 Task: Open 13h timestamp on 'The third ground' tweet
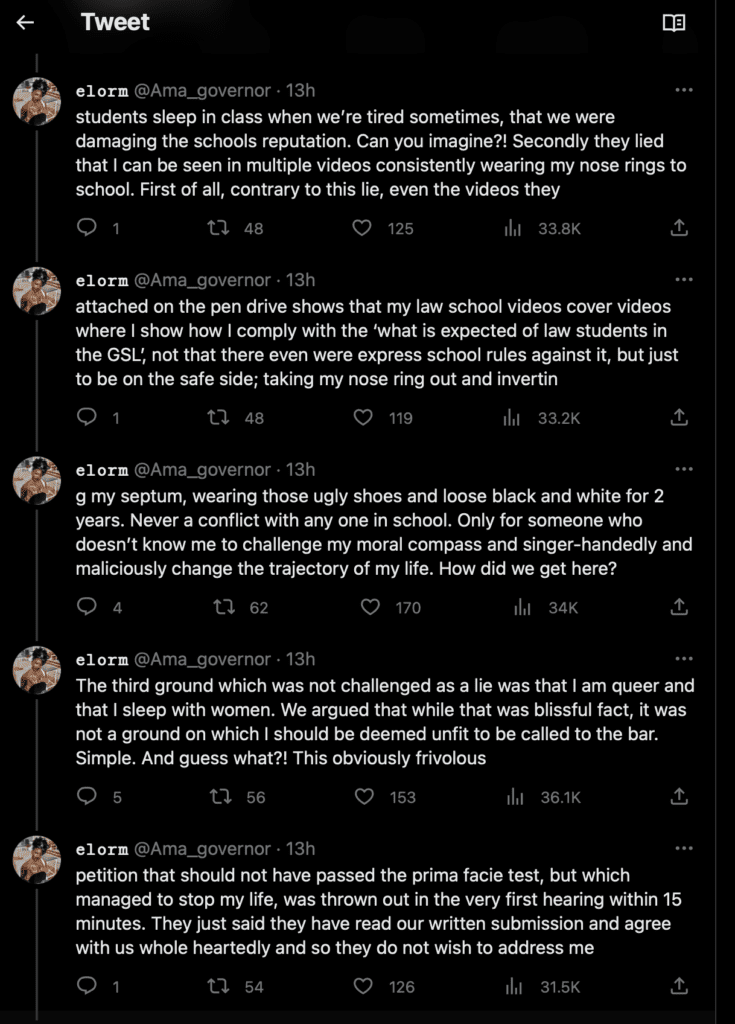(x=300, y=660)
